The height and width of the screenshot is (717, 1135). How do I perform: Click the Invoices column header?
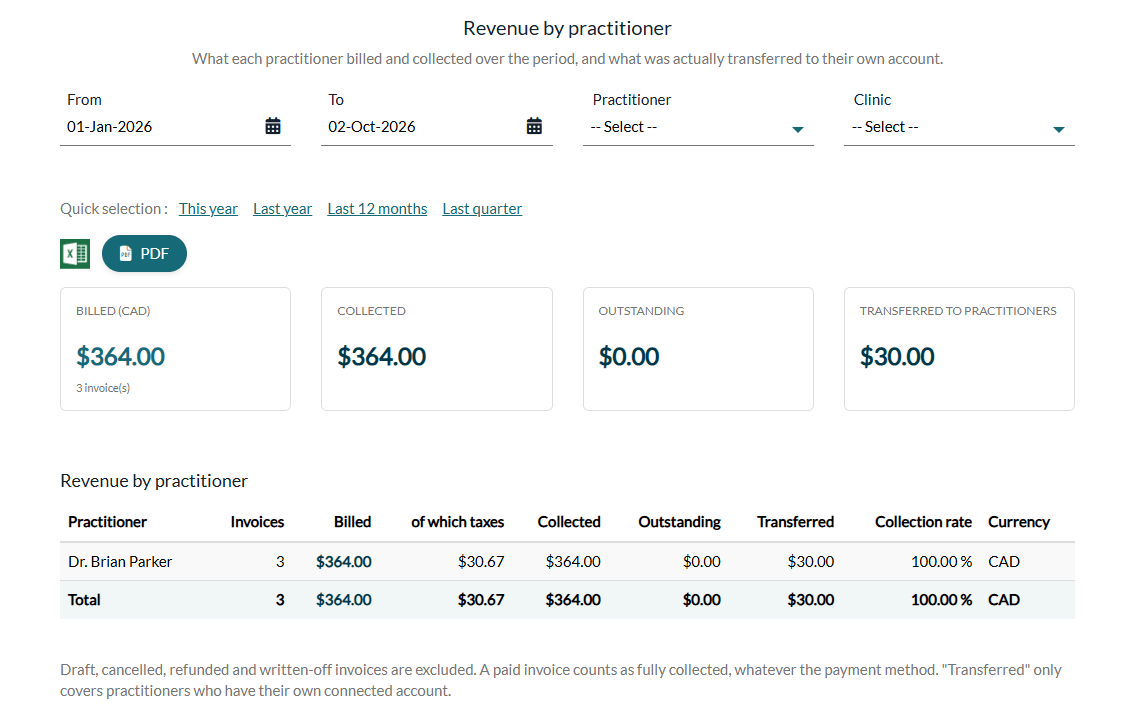click(x=257, y=522)
